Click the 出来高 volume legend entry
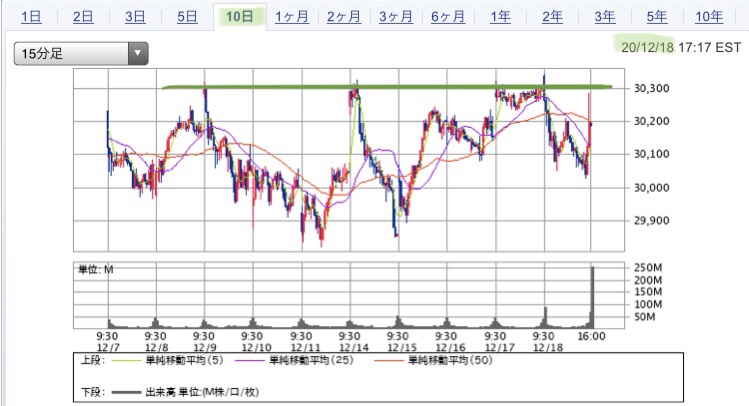 point(185,392)
